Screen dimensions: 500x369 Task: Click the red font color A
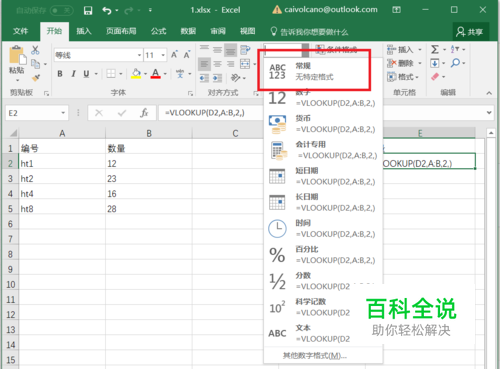(x=156, y=74)
